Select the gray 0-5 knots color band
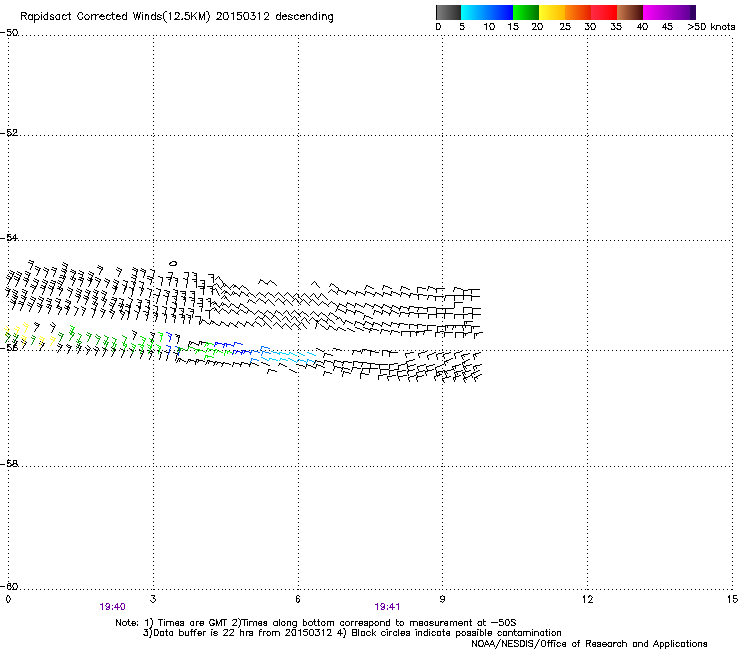 coord(448,12)
